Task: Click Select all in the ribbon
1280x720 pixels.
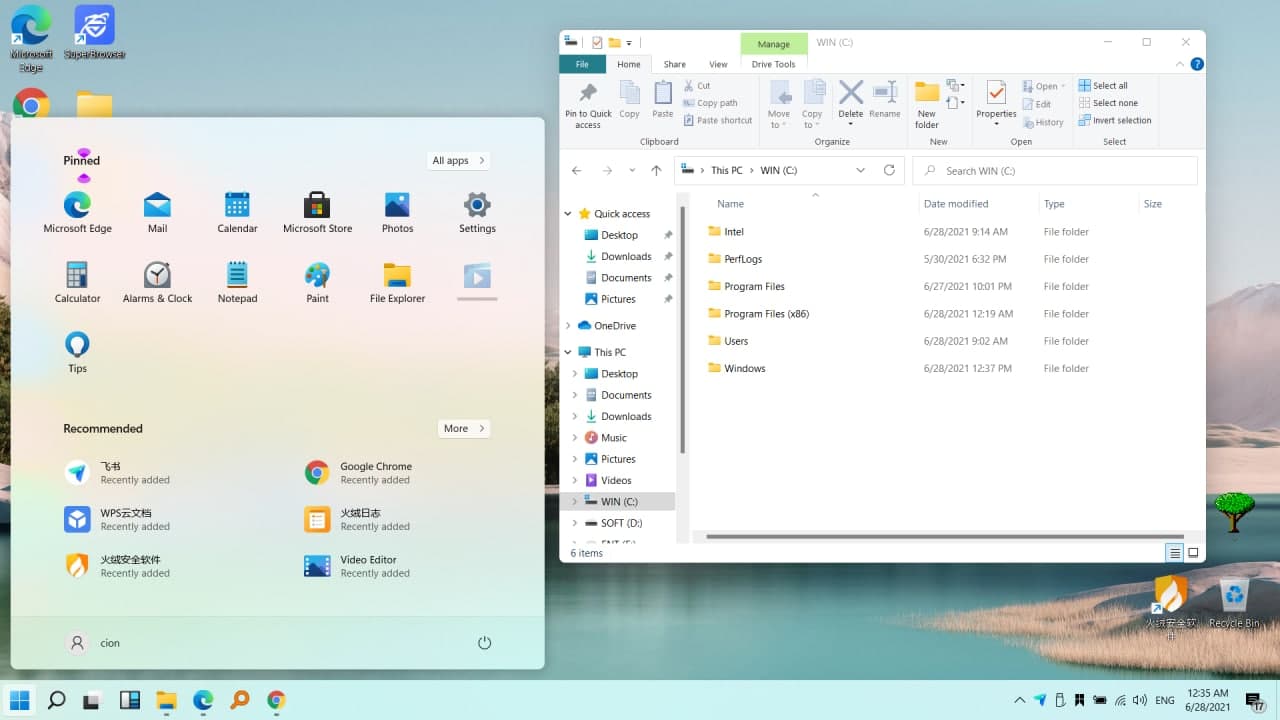Action: tap(1103, 85)
